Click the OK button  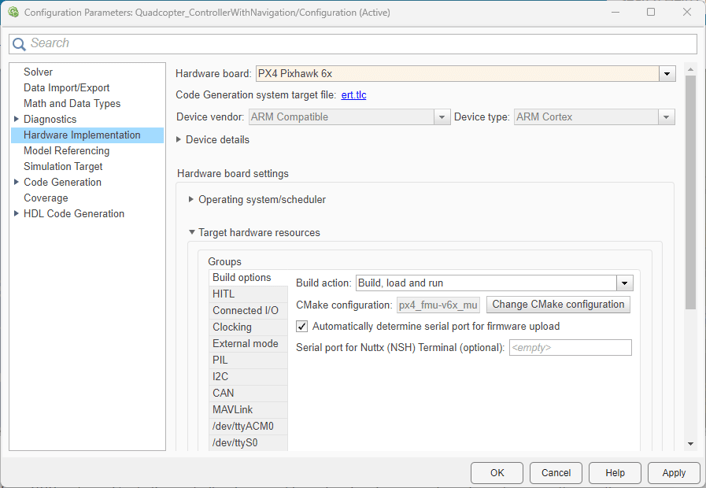point(497,473)
